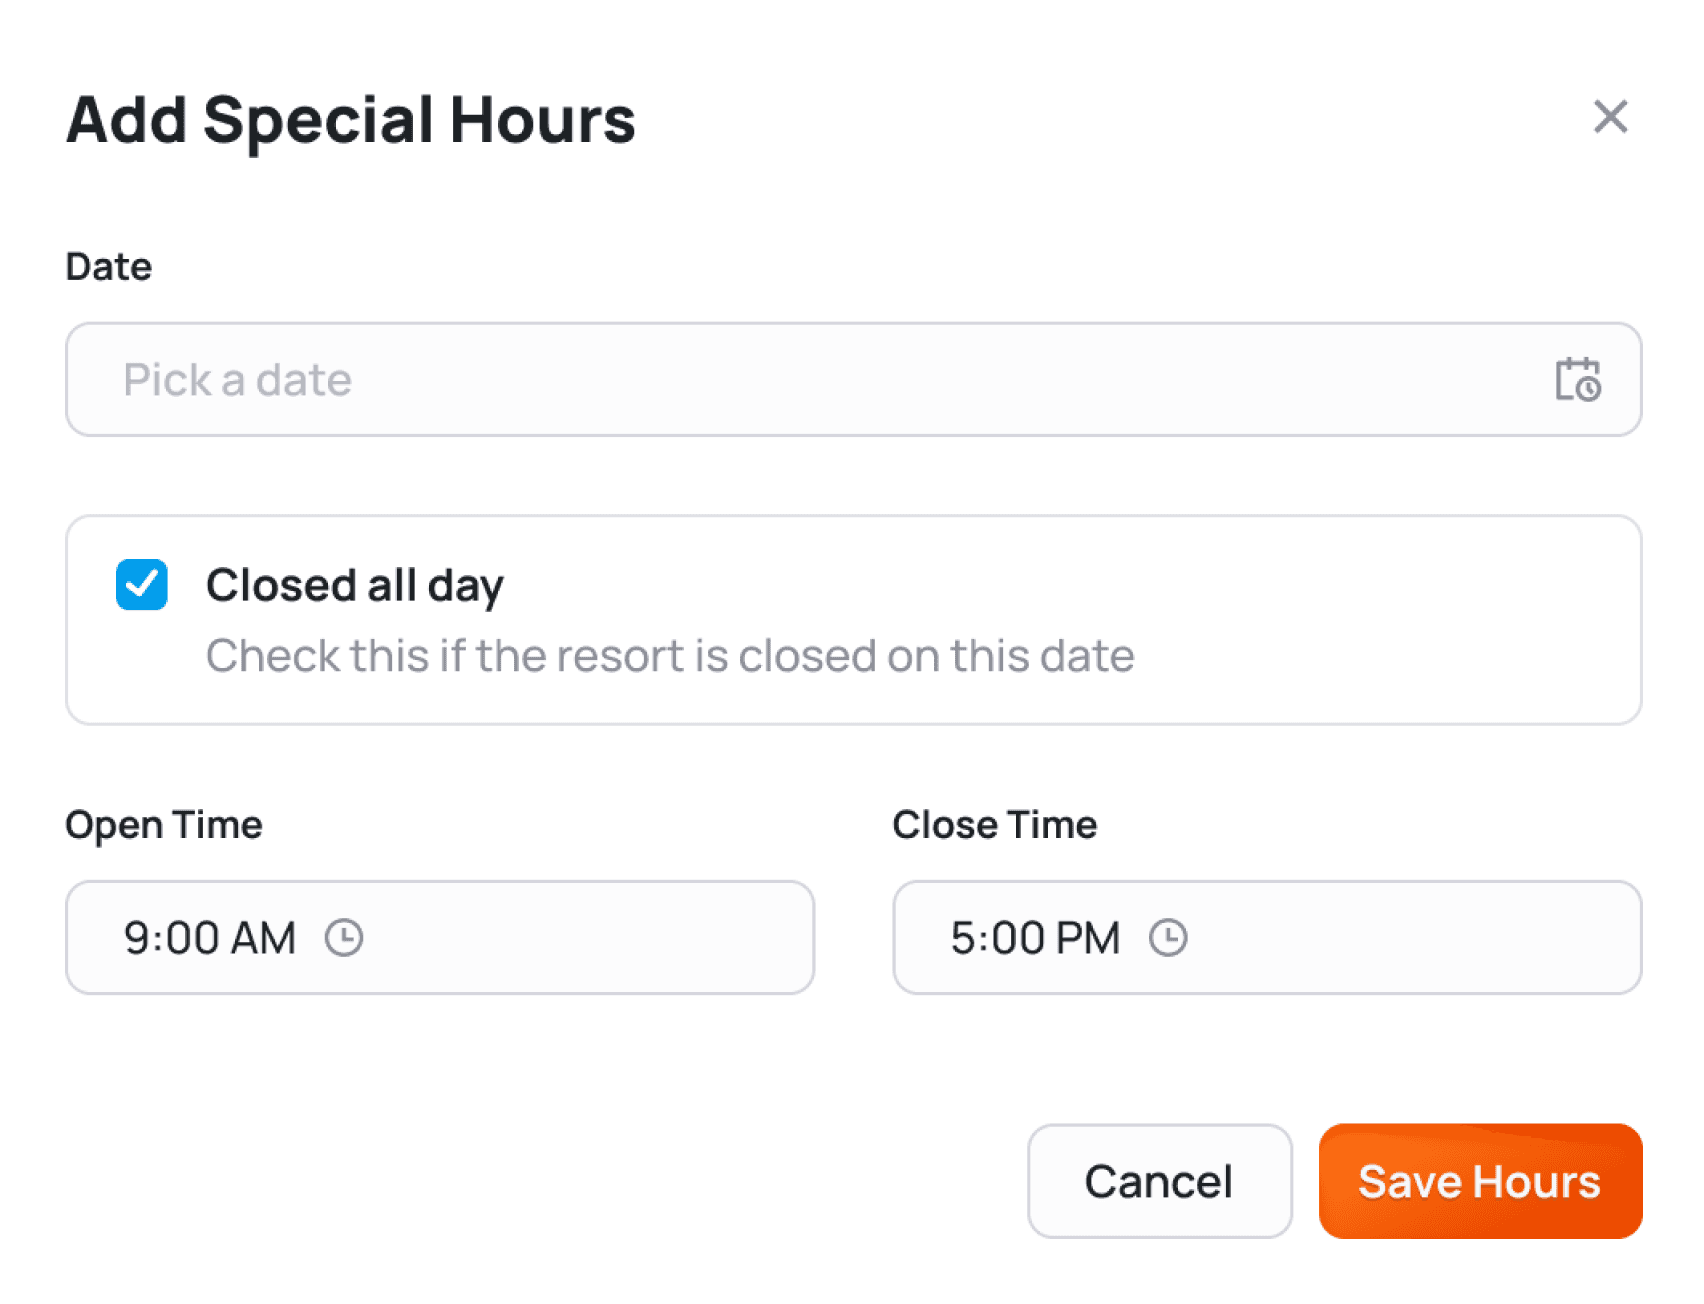Click the Date field label
Image resolution: width=1704 pixels, height=1304 pixels.
pos(108,267)
